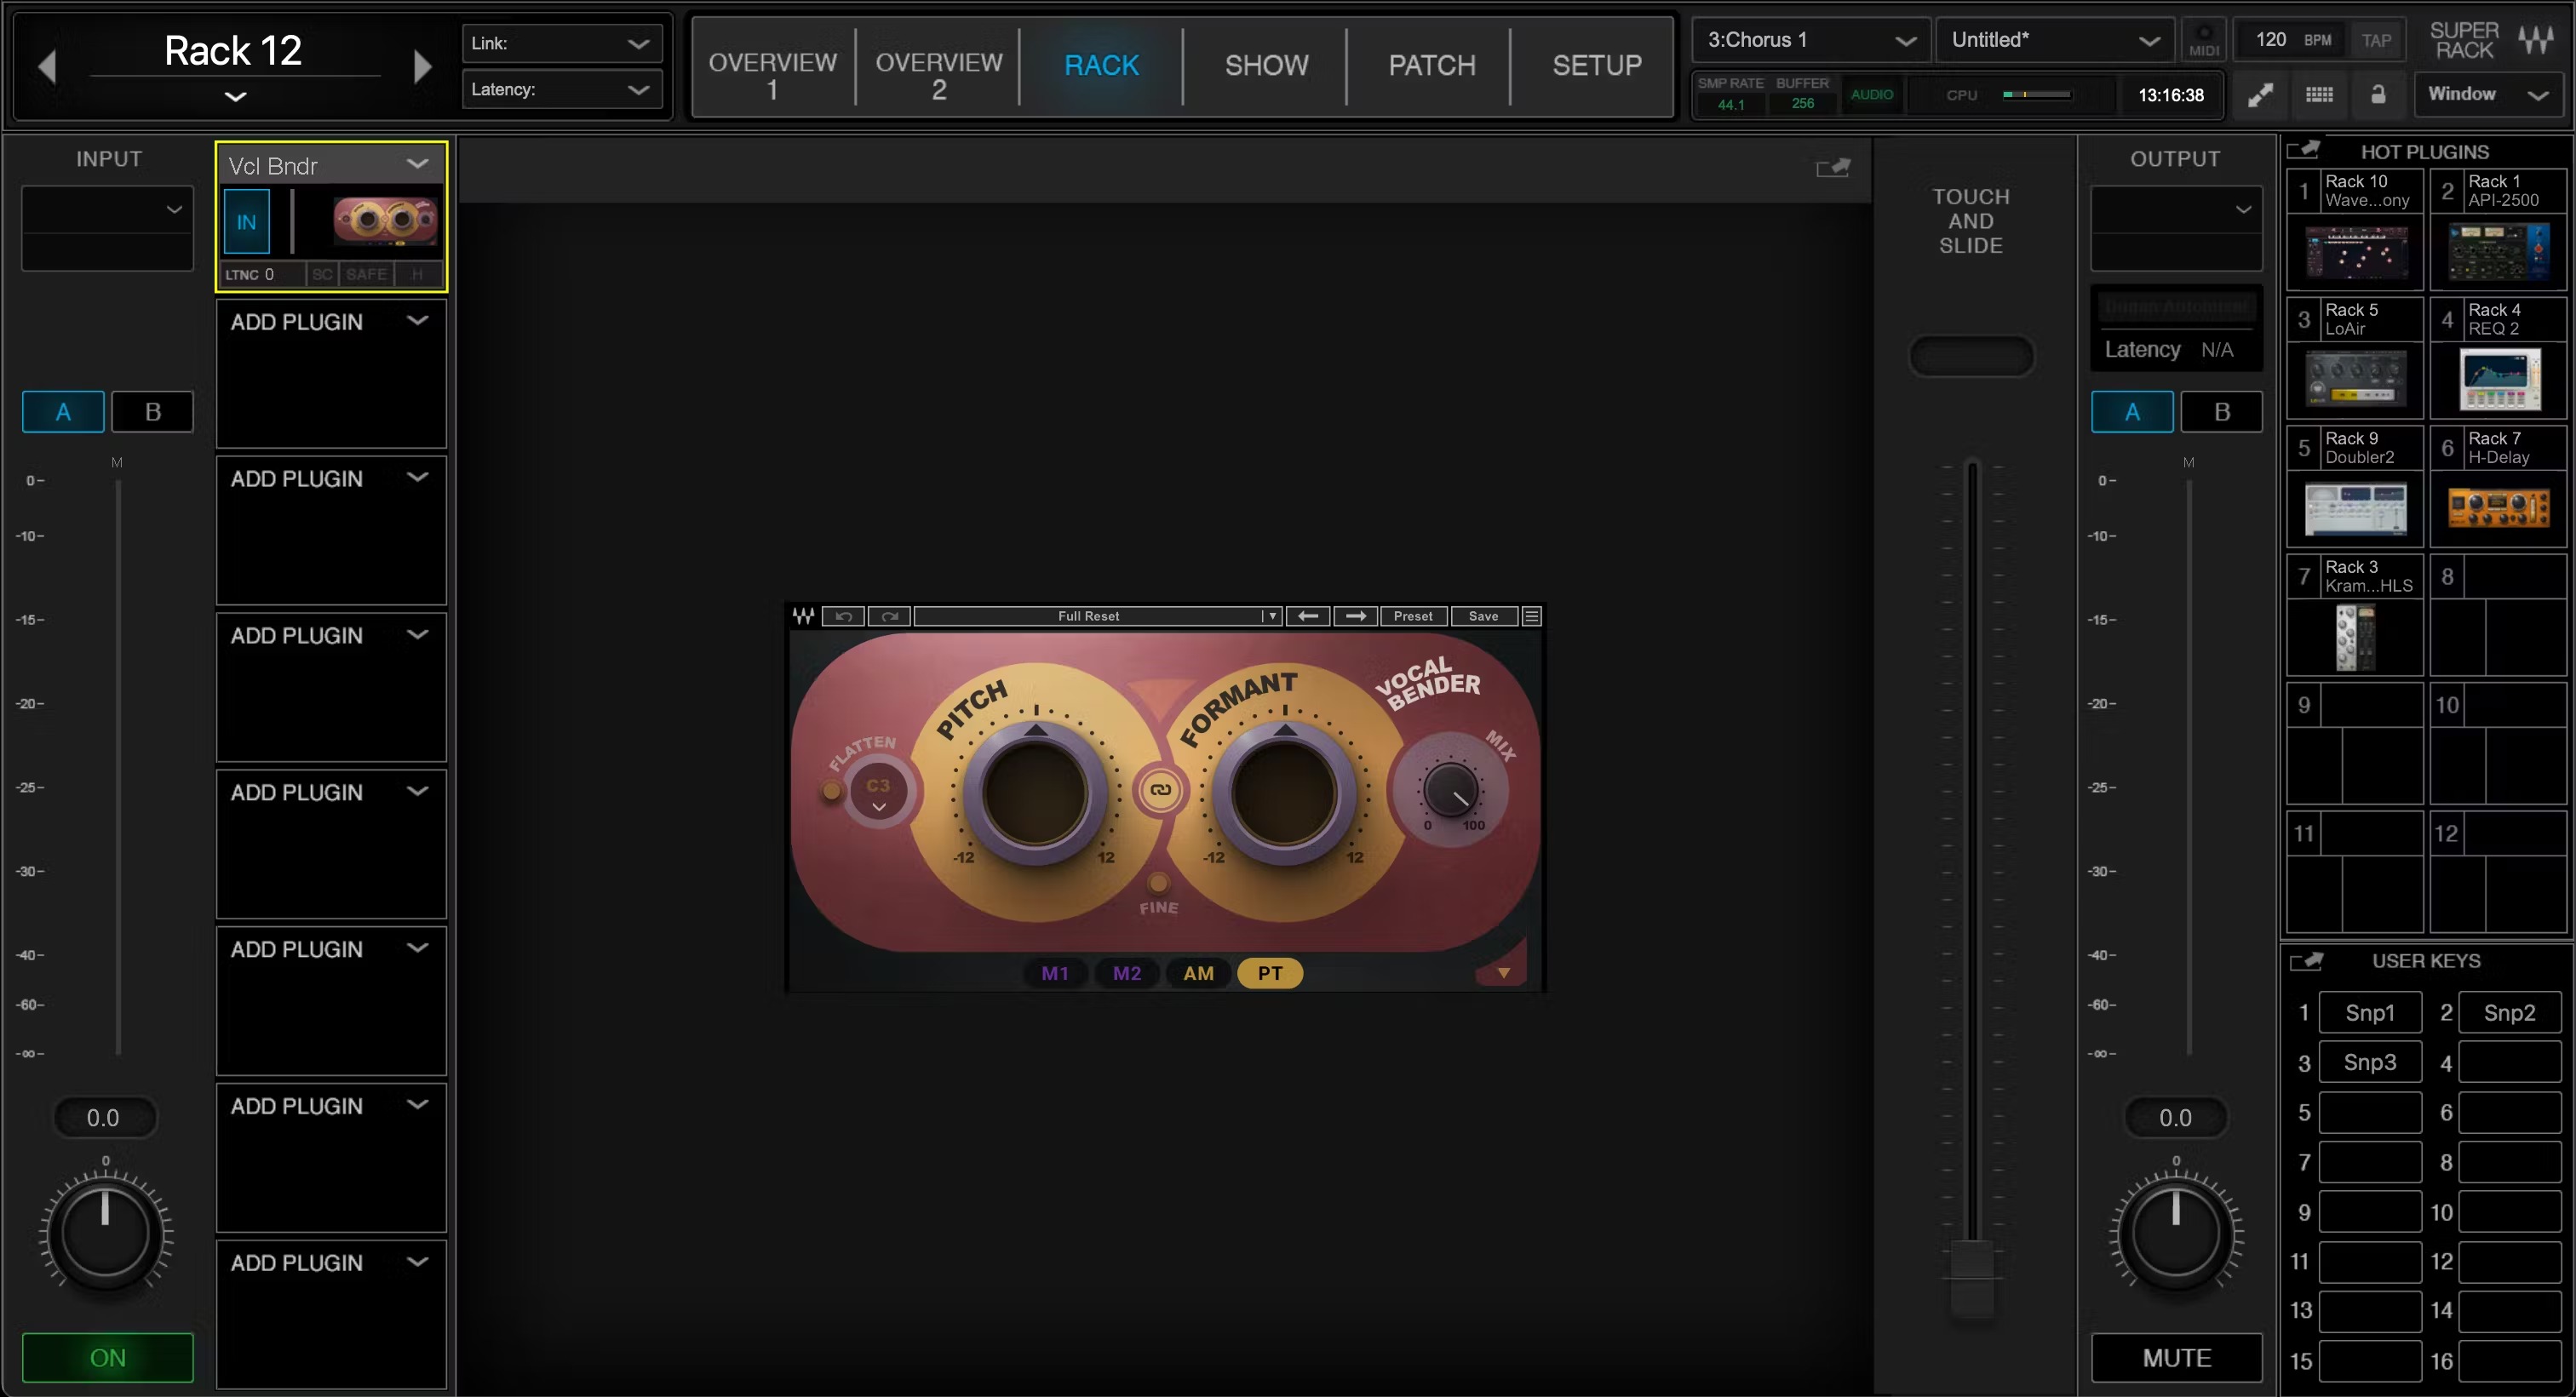
Task: Switch to the RACK tab
Action: (x=1101, y=66)
